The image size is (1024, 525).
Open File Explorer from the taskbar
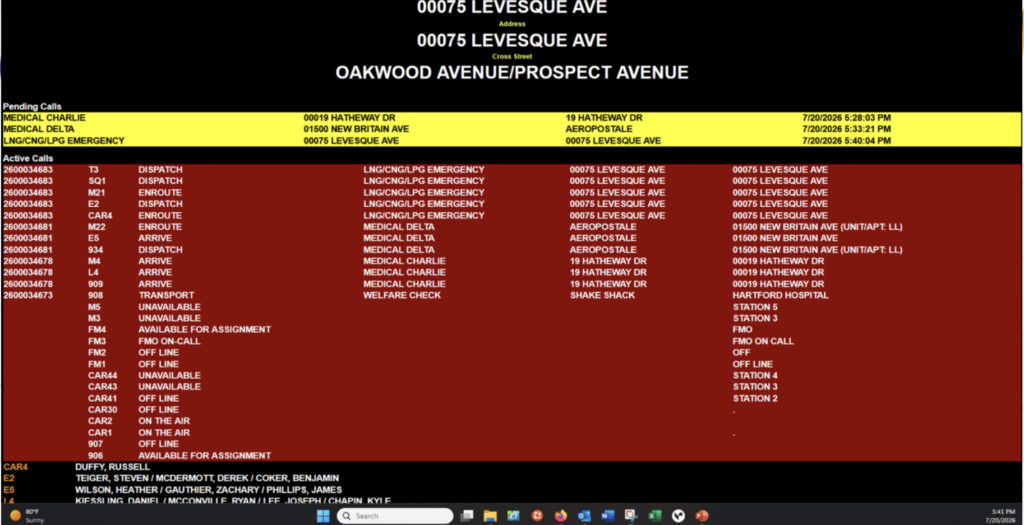click(x=490, y=516)
